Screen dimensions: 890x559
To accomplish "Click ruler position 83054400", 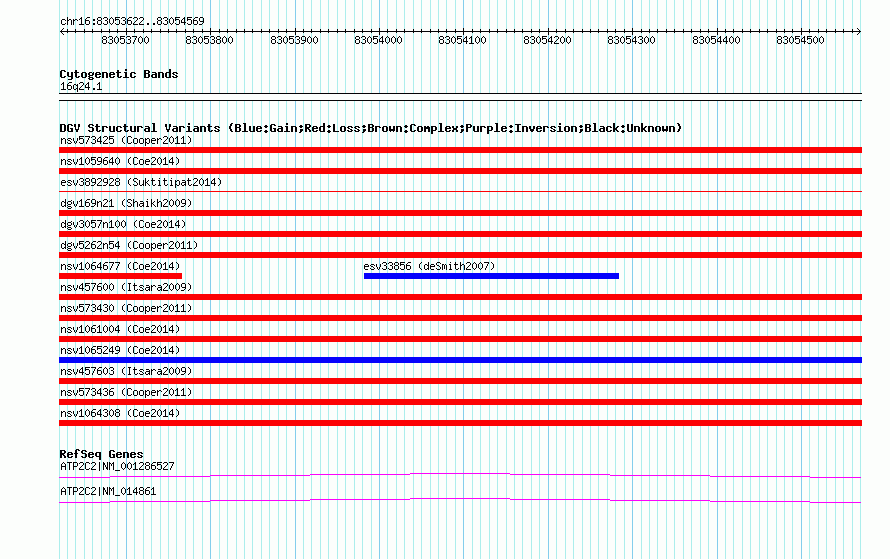I will point(716,40).
